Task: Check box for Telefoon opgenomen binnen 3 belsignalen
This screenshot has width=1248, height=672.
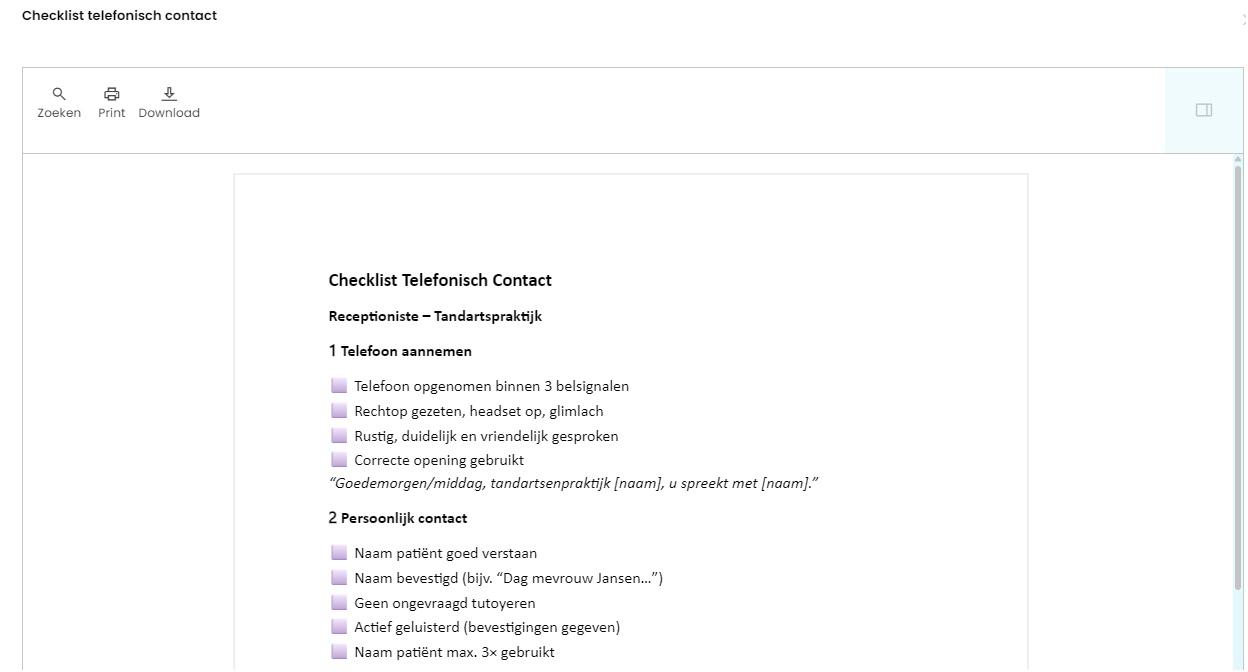Action: coord(338,386)
